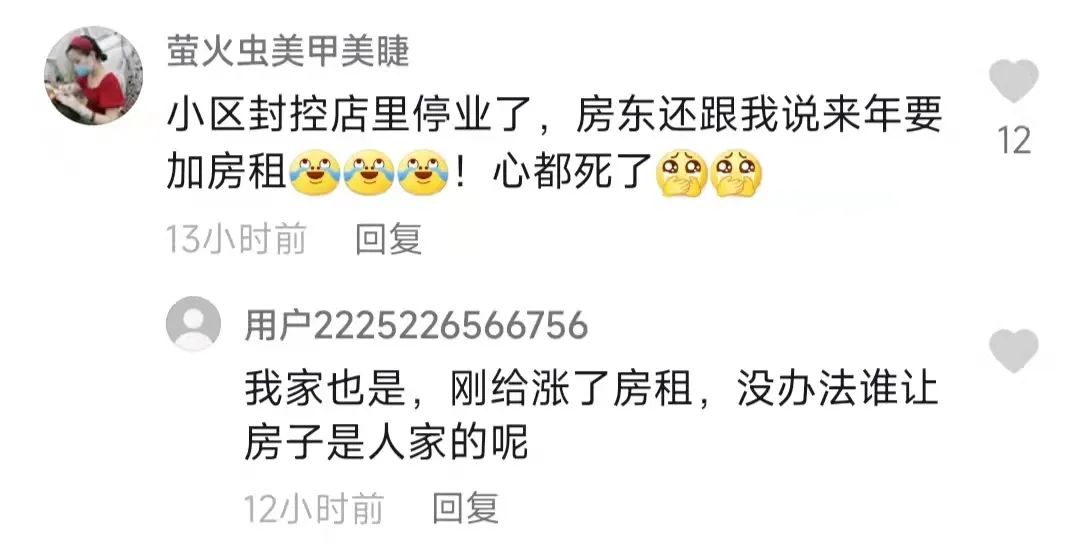
Task: Select the 12小时前 timestamp
Action: pos(313,509)
